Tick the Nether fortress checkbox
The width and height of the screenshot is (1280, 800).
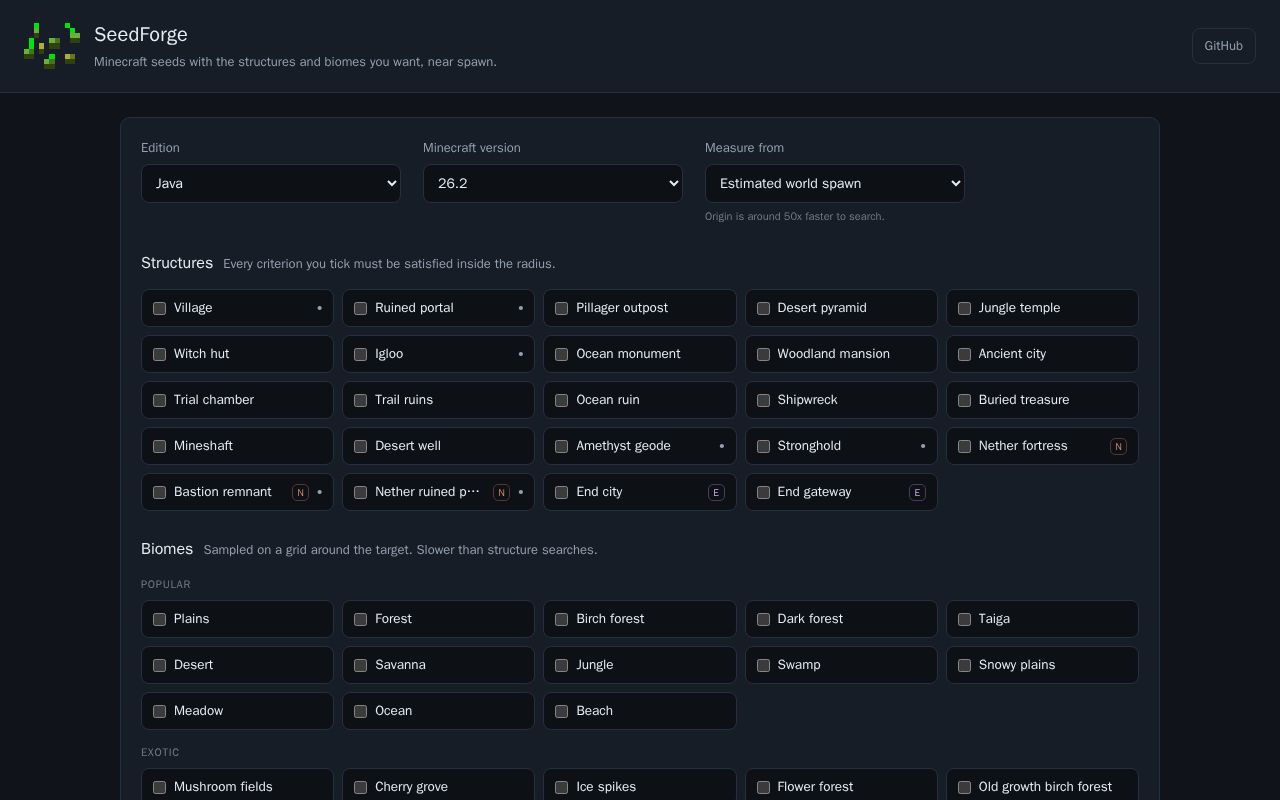(x=964, y=446)
